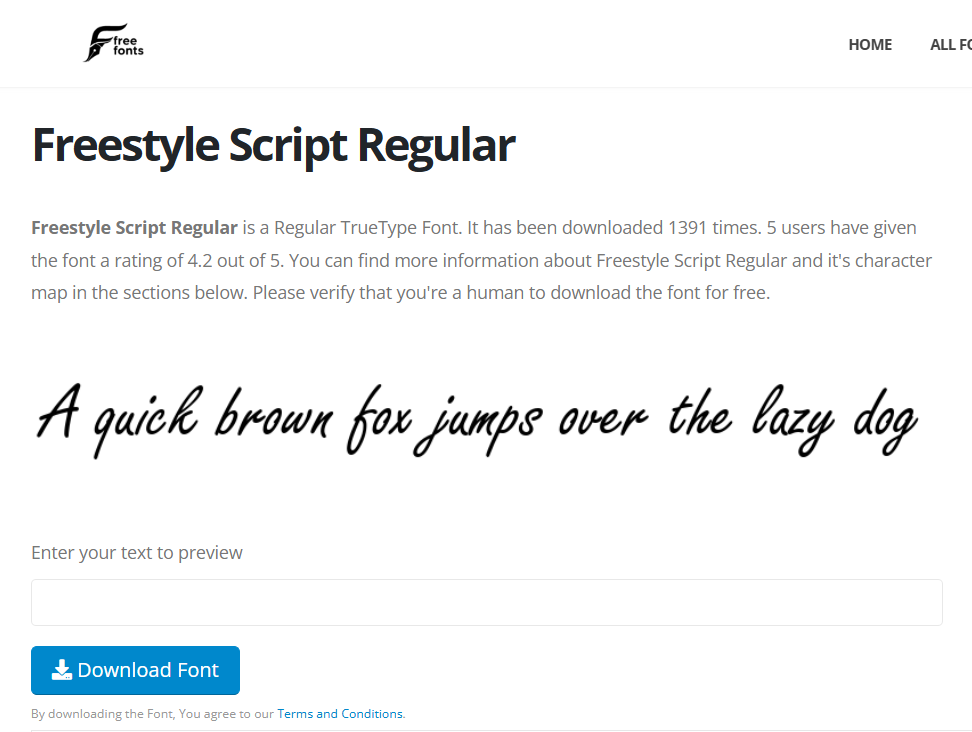Click the capital 'A' starting the font preview

click(x=58, y=413)
